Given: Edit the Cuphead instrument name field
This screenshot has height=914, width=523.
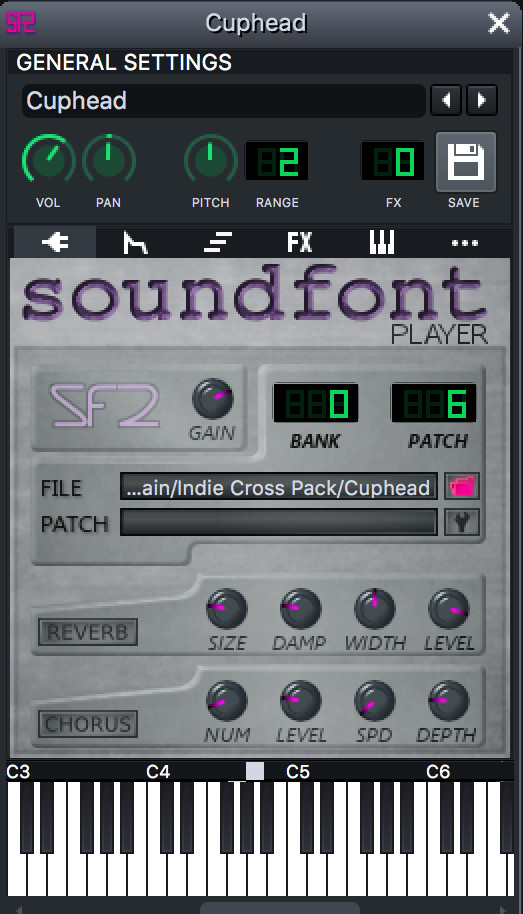Looking at the screenshot, I should point(224,101).
